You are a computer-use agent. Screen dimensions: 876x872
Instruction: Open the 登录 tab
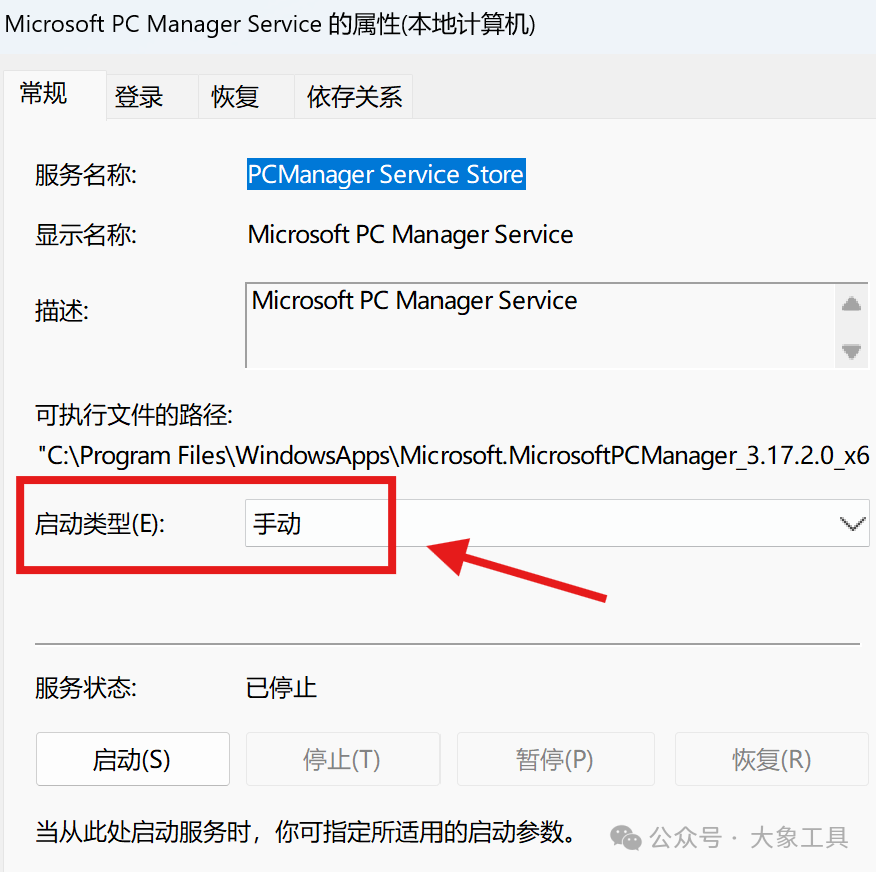point(139,97)
